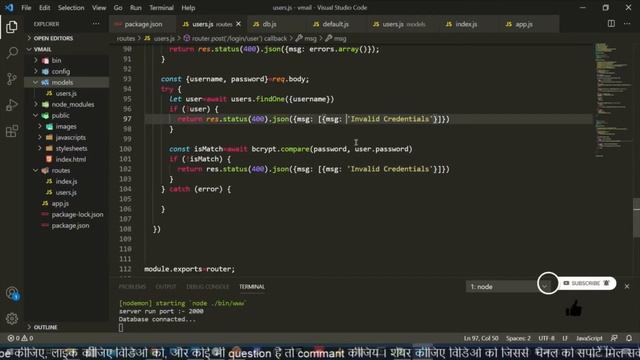Open Explorer panel ellipsis menu
Screen dimensions: 640x360
pyautogui.click(x=96, y=24)
